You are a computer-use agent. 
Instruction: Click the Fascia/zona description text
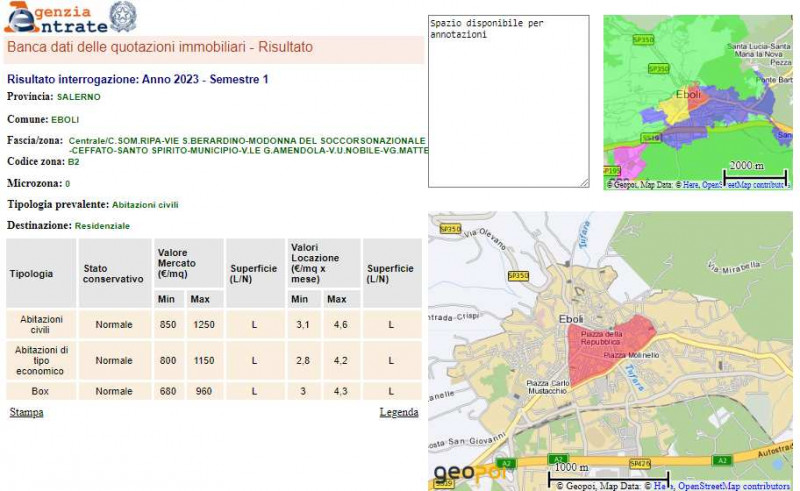(x=248, y=145)
